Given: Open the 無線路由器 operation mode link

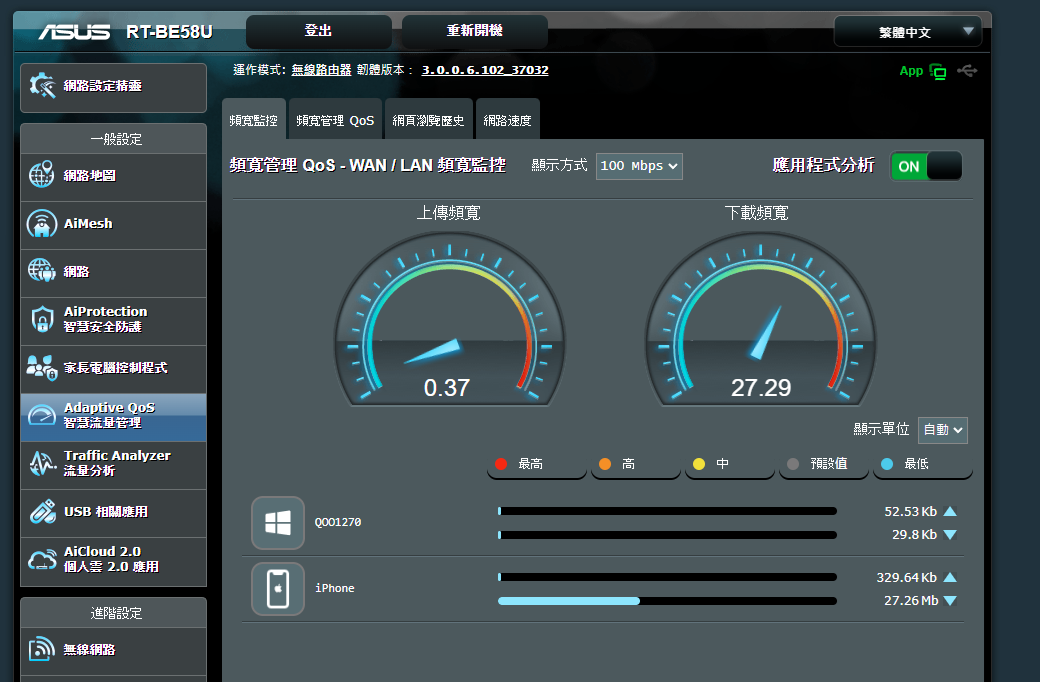Looking at the screenshot, I should [x=321, y=70].
